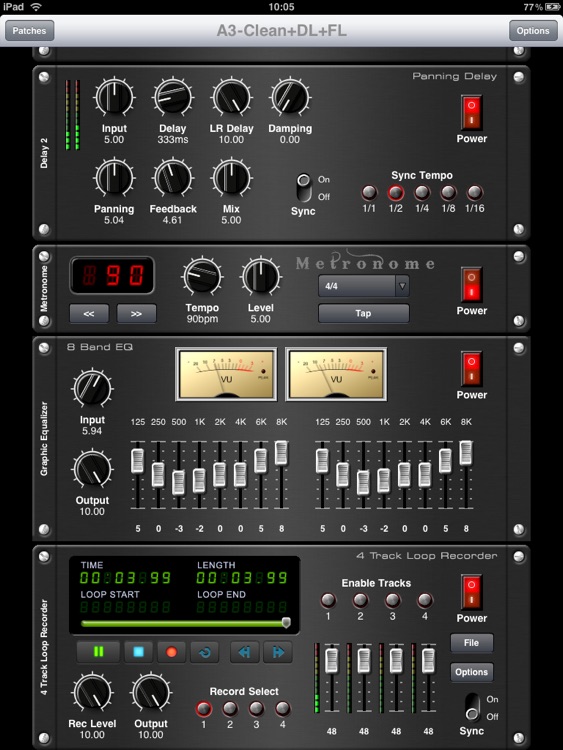Enable Track 1 in Enable Tracks
Screen dimensions: 563x750
coord(328,600)
